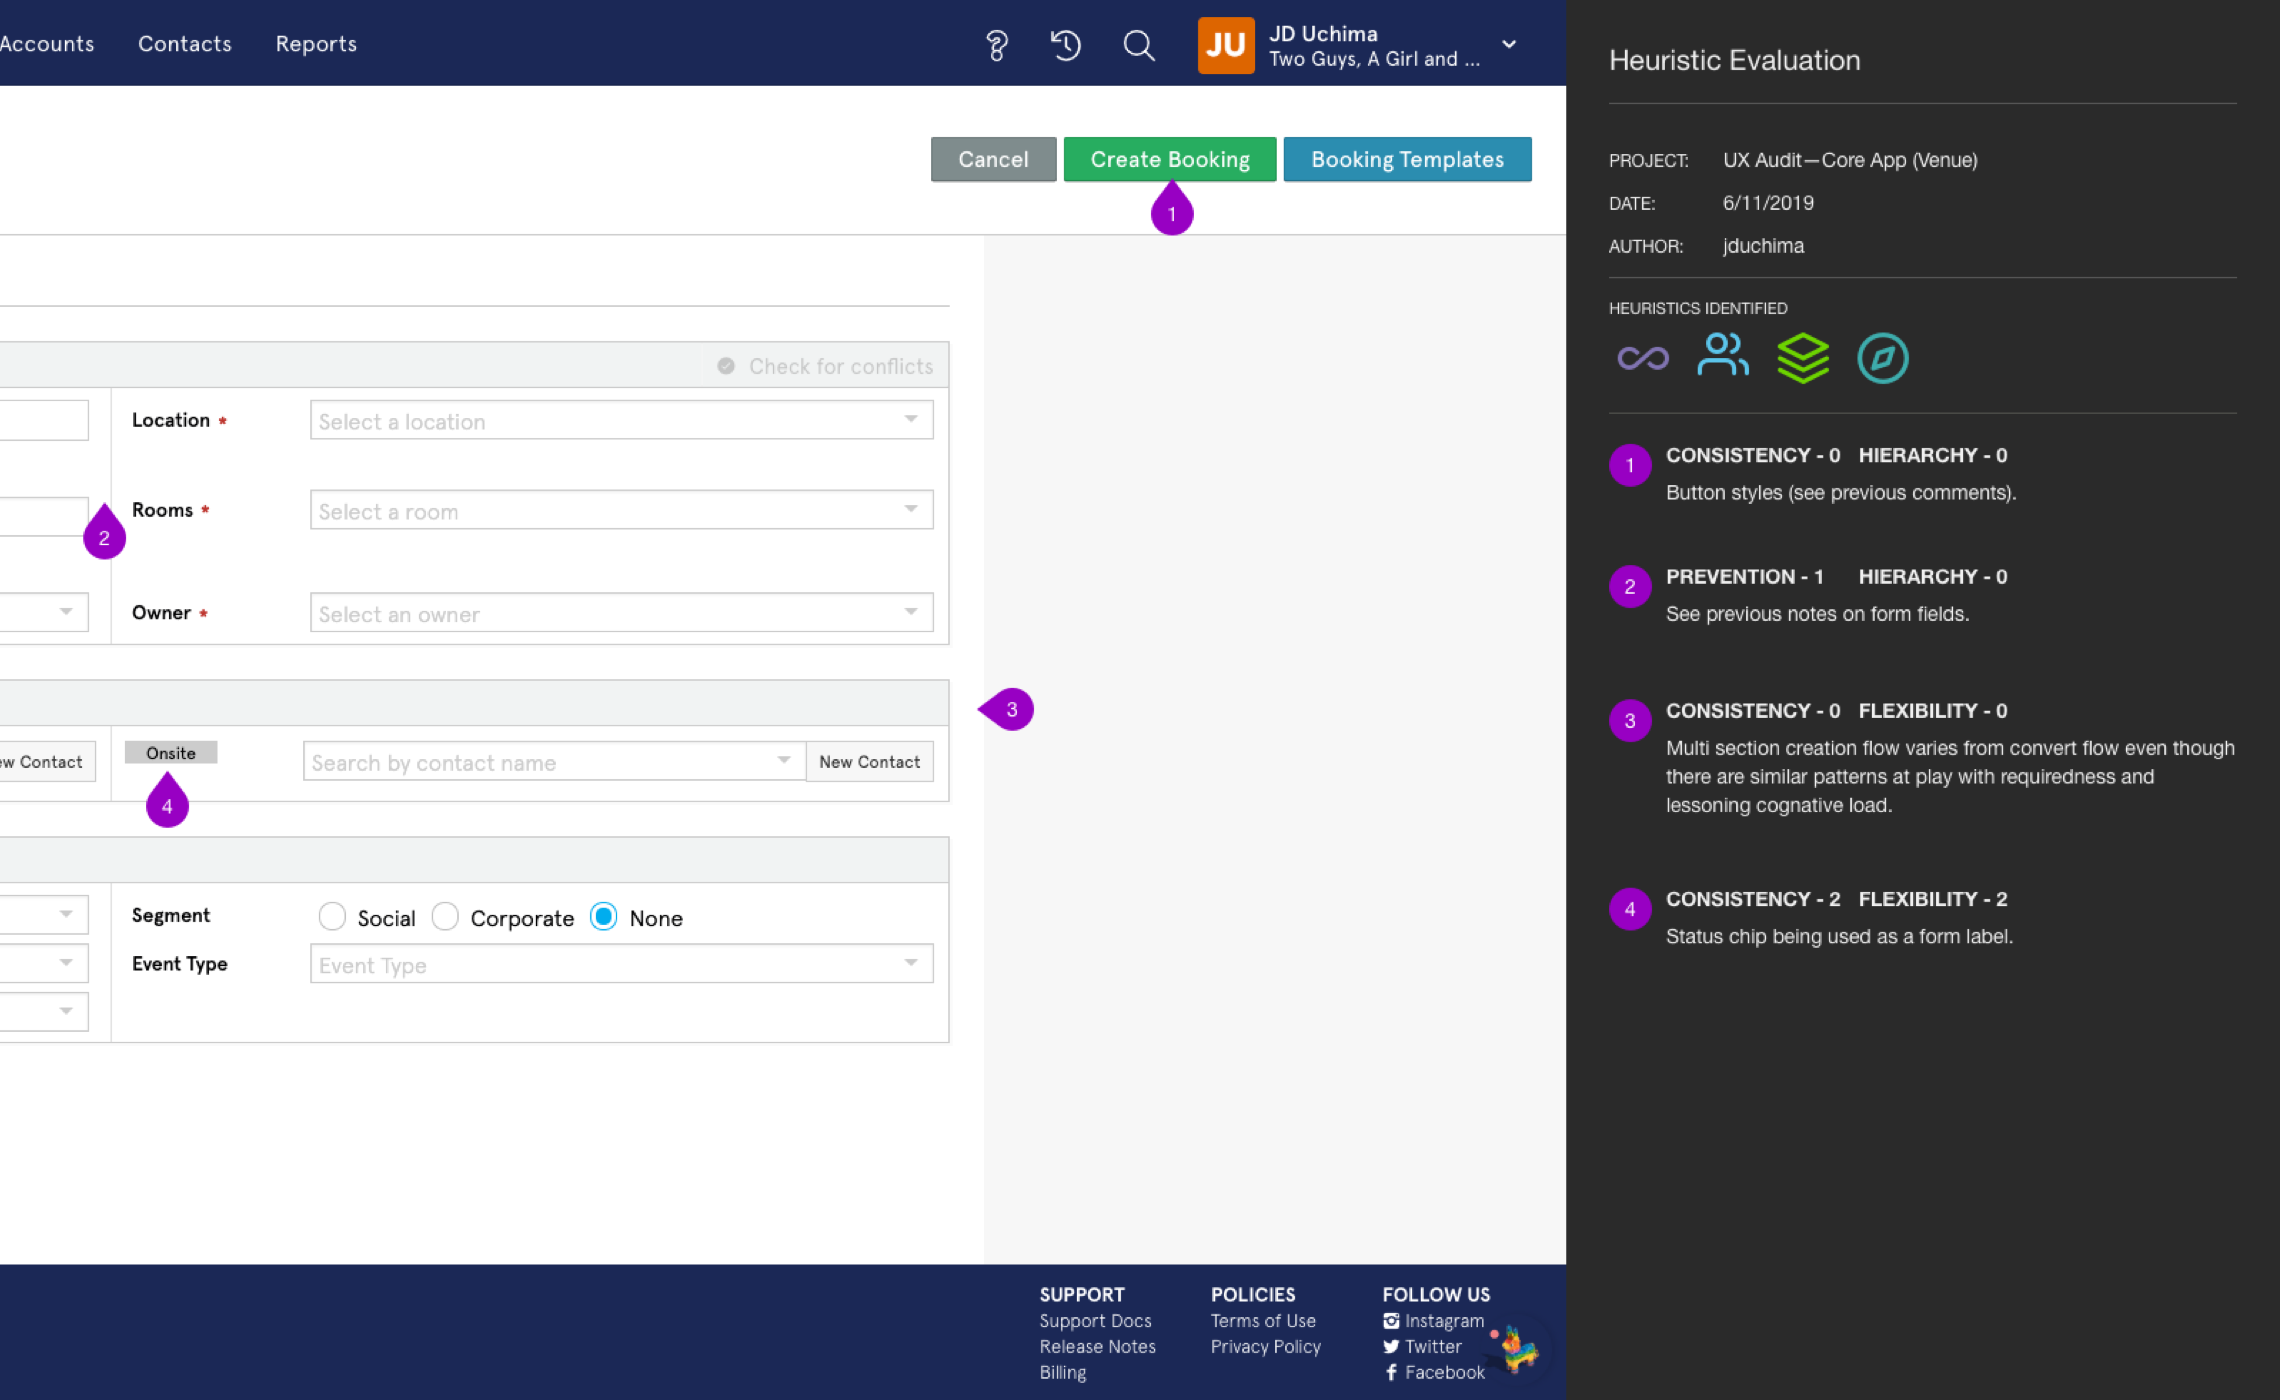The height and width of the screenshot is (1400, 2280).
Task: Click the search magnifier icon
Action: click(x=1138, y=45)
